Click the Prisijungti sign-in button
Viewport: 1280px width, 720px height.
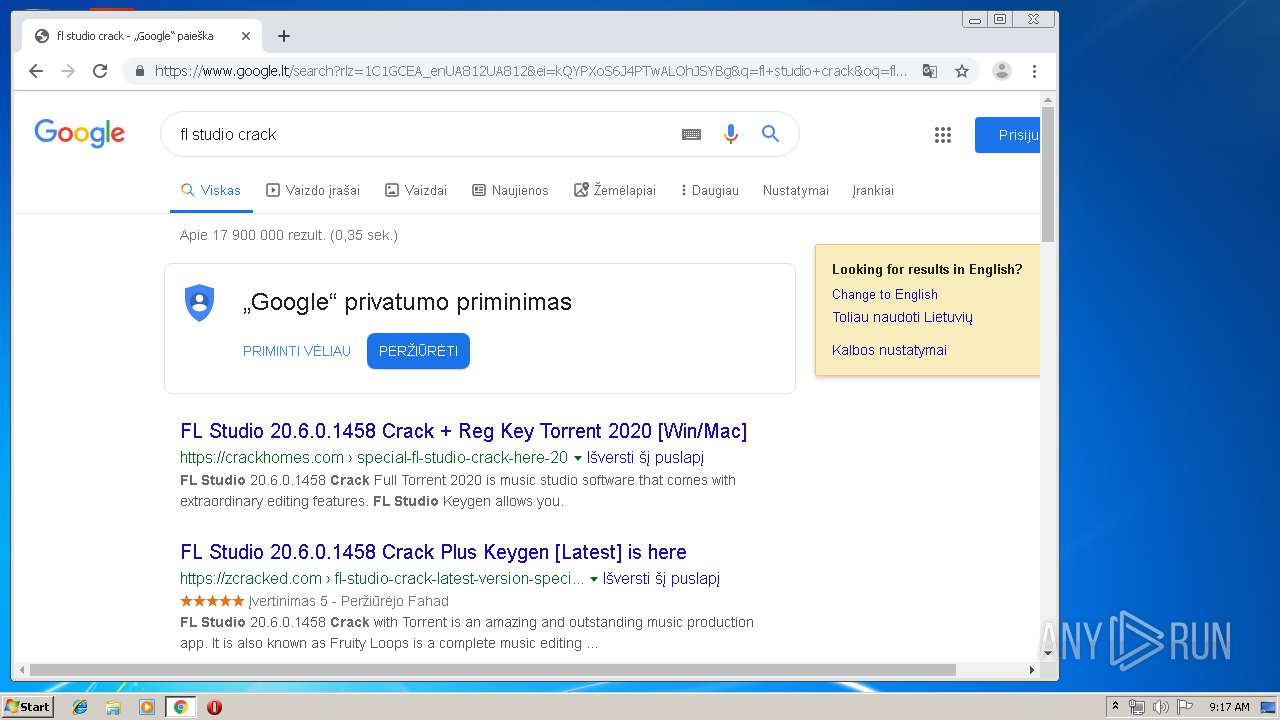tap(1007, 135)
